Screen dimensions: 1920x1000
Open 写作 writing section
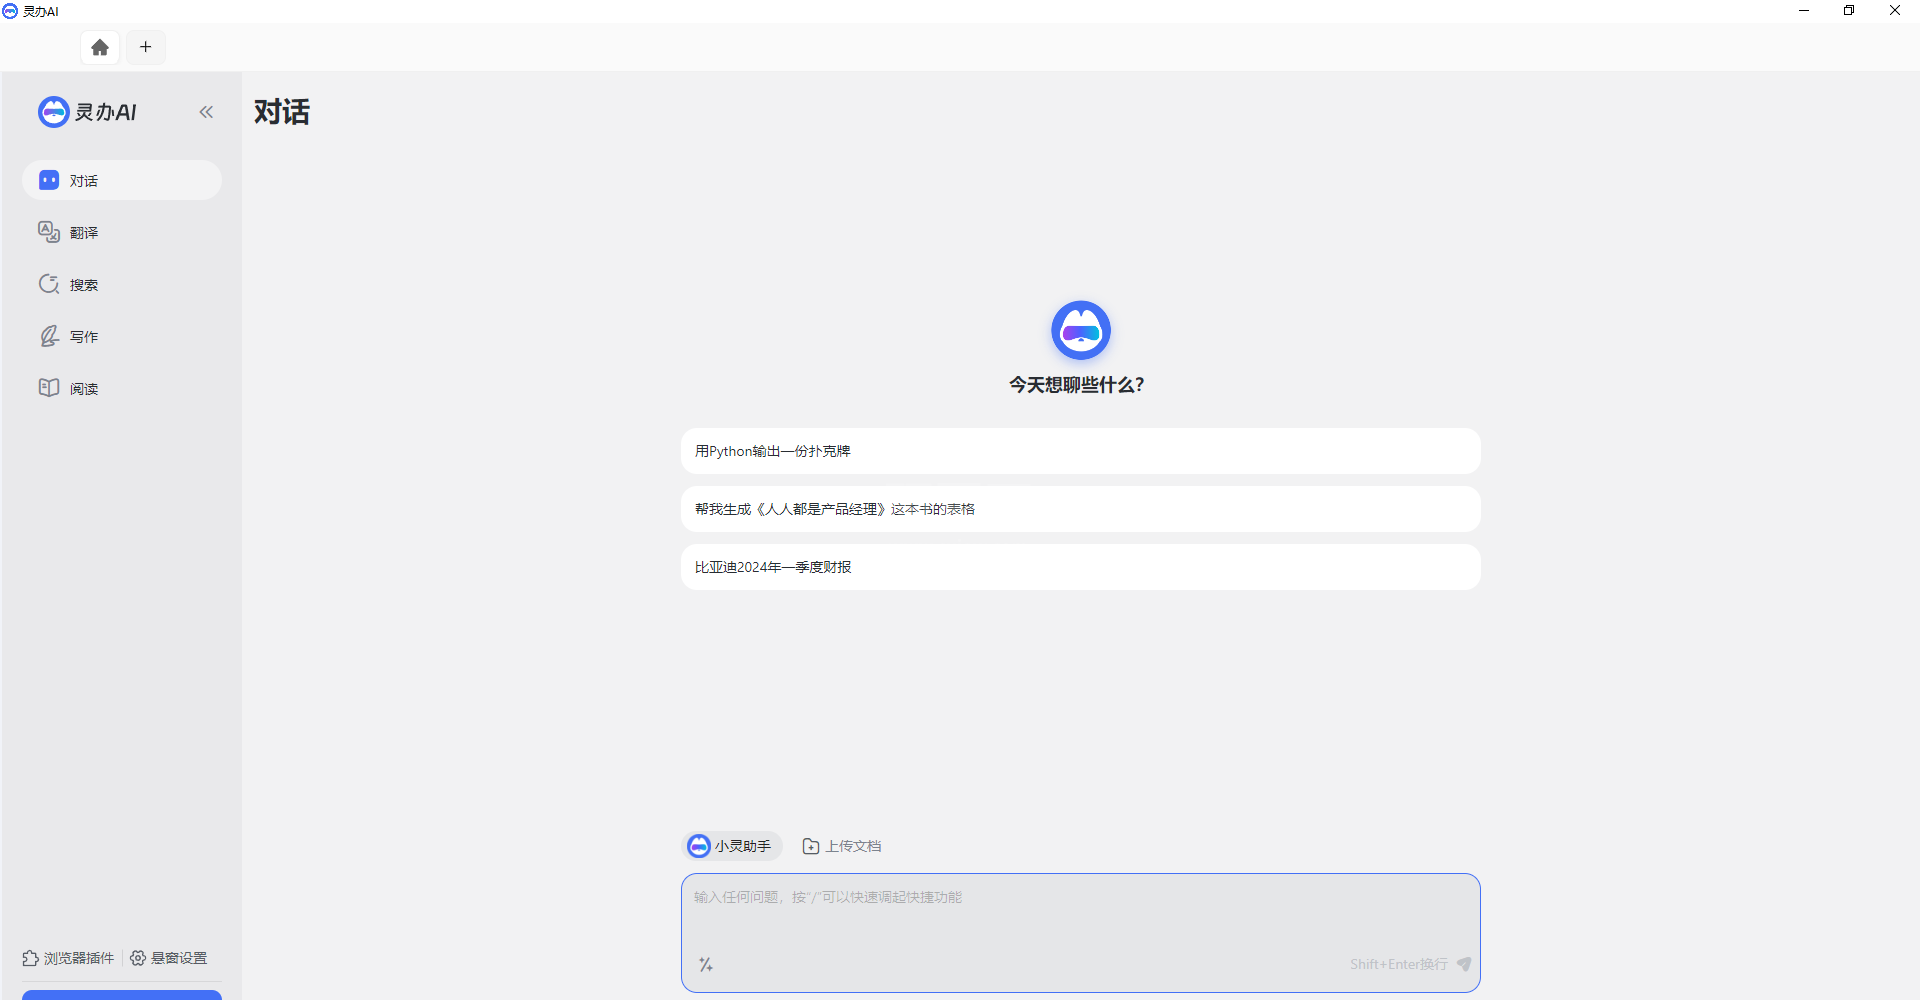[x=122, y=336]
